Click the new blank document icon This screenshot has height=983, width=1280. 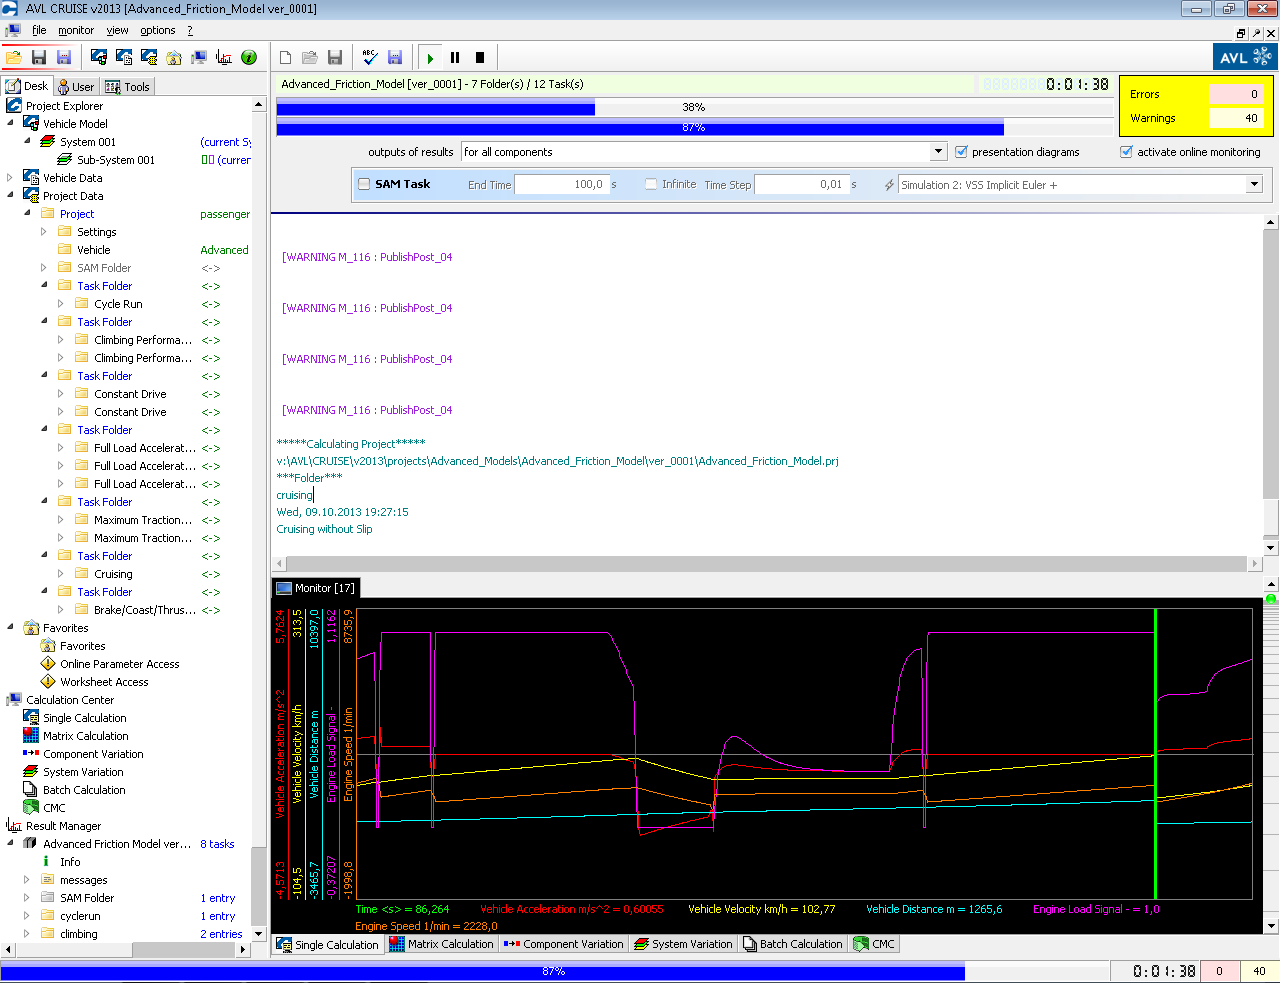[285, 58]
